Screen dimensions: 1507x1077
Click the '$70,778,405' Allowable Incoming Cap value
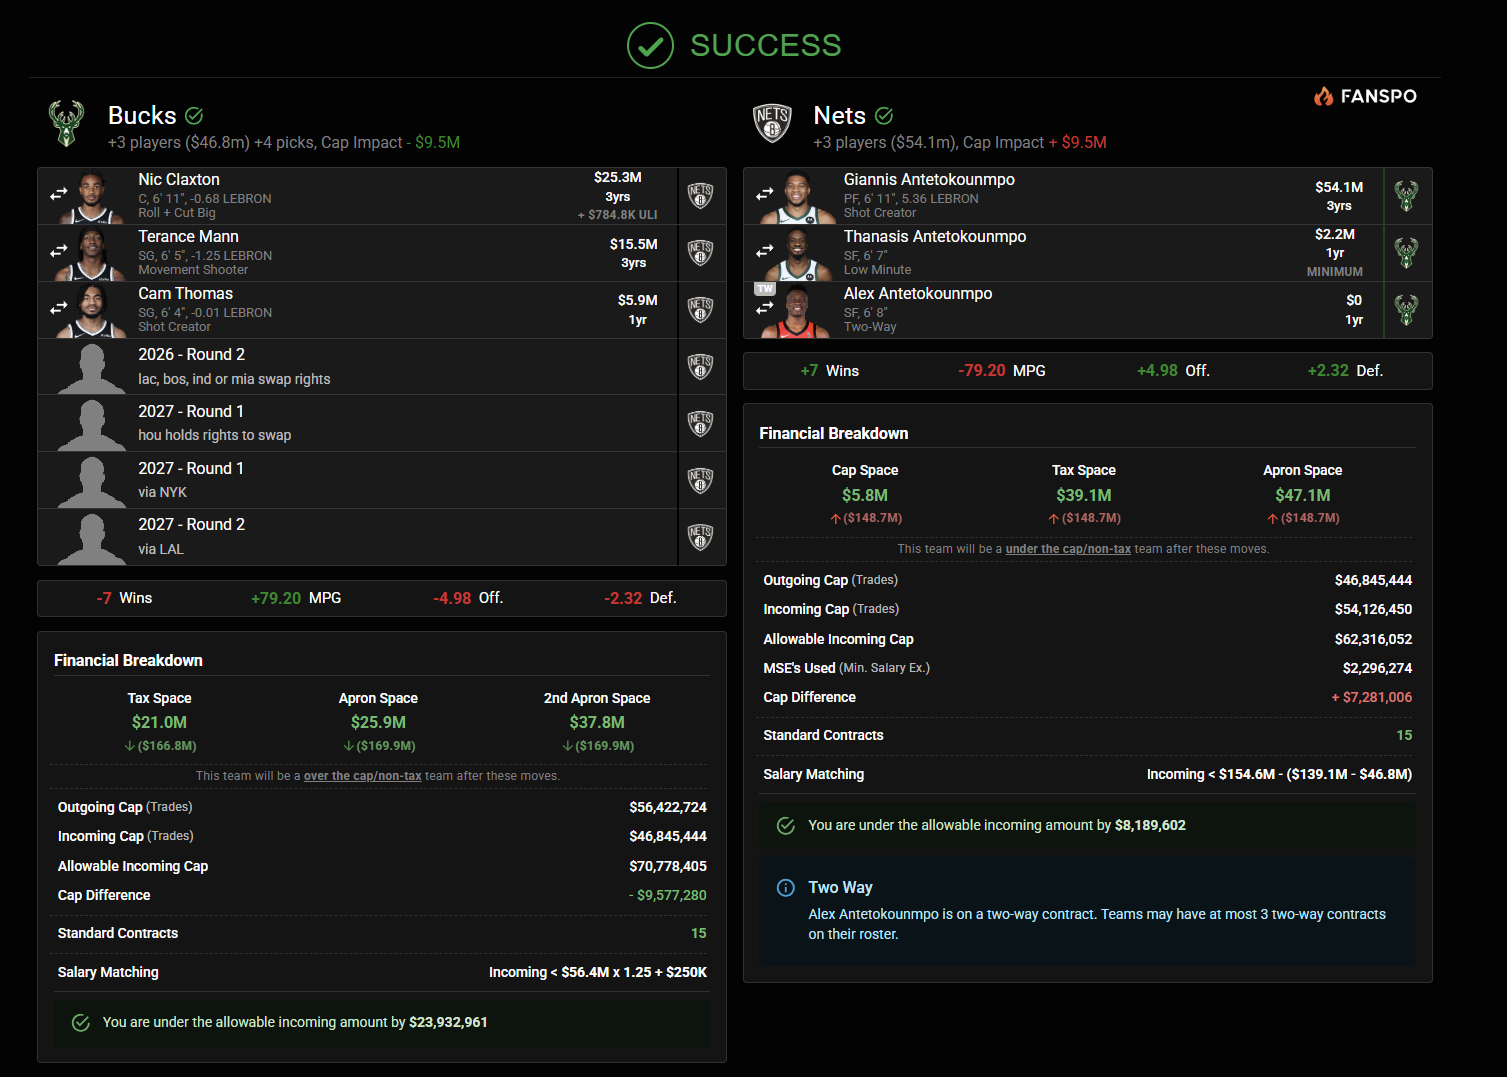pyautogui.click(x=668, y=867)
